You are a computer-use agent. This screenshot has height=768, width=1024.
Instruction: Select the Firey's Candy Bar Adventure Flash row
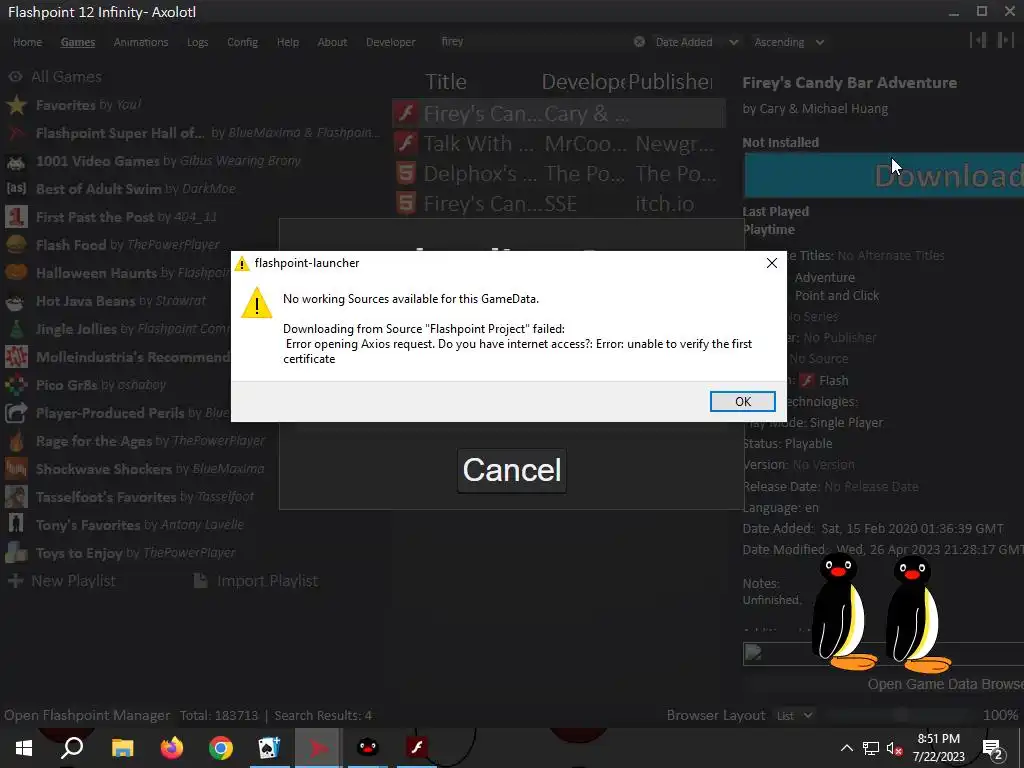click(x=558, y=114)
